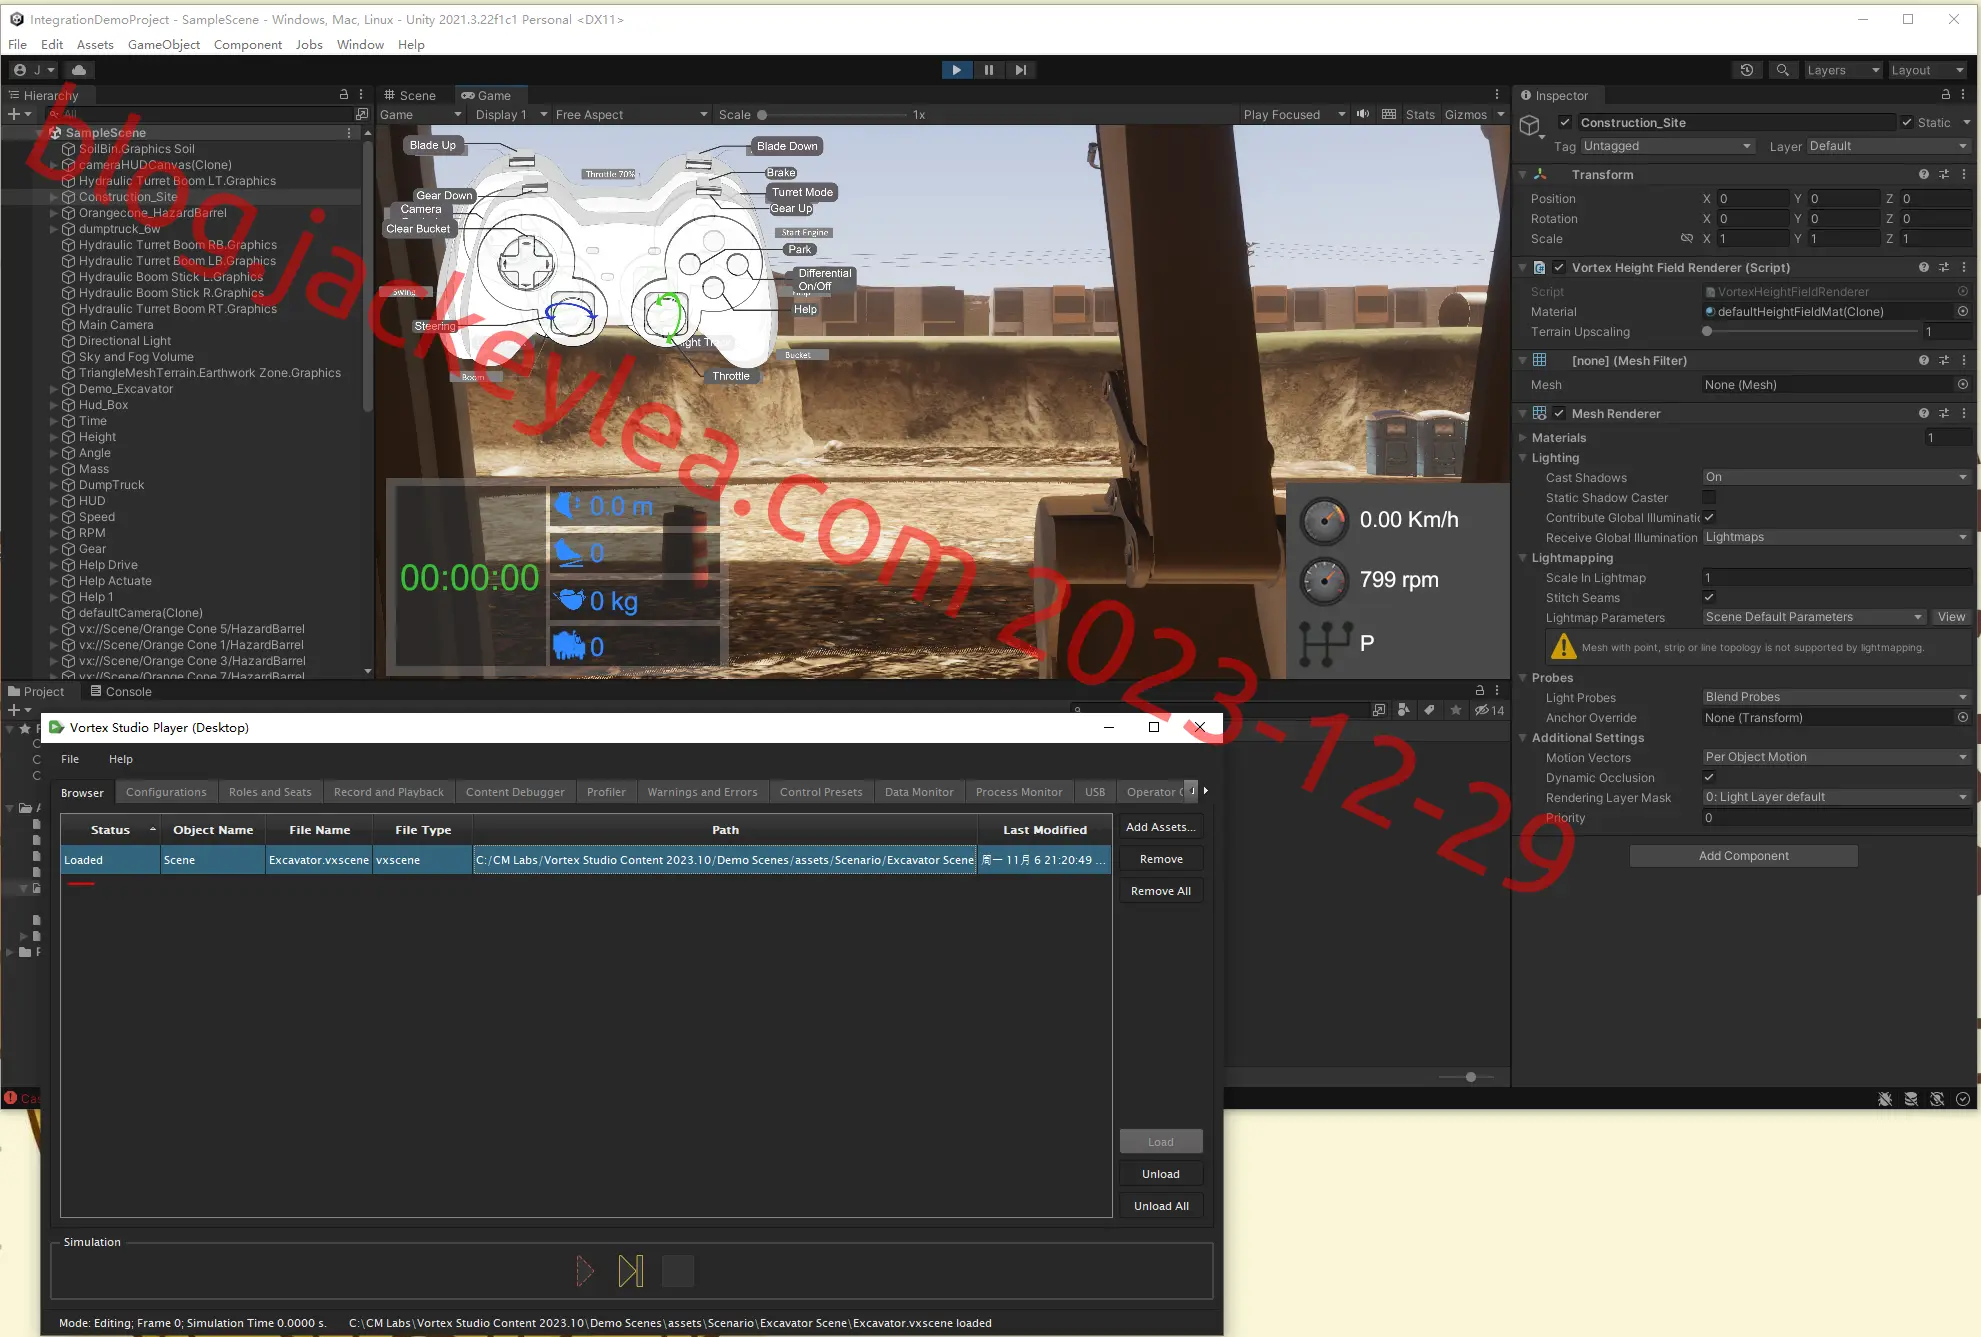
Task: Open the Cast Shadows dropdown
Action: coord(1836,477)
